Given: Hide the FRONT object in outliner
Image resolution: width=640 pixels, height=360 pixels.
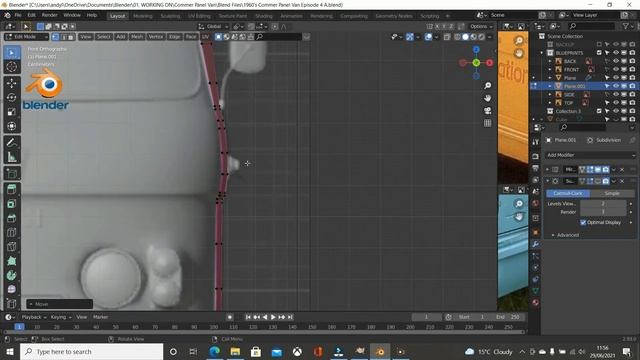Looking at the screenshot, I should point(616,70).
